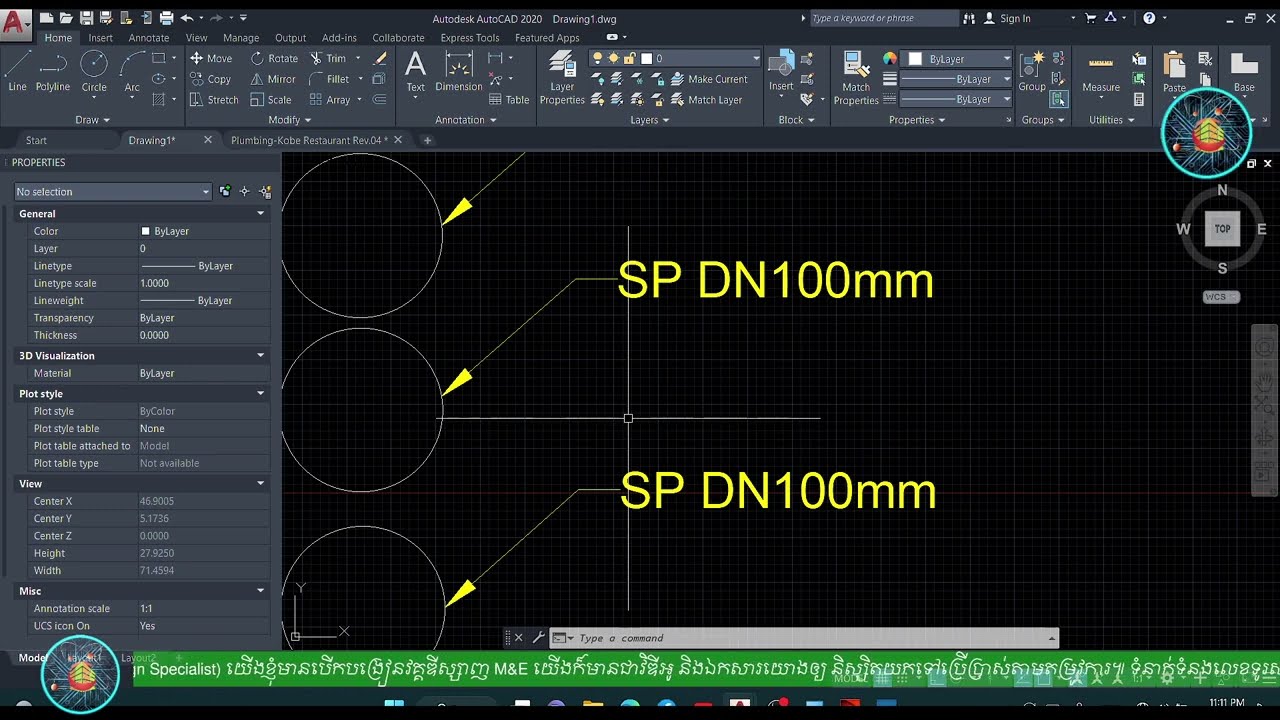Search in the keyword or phrase box
Screen dimensions: 1280x720
coord(883,18)
